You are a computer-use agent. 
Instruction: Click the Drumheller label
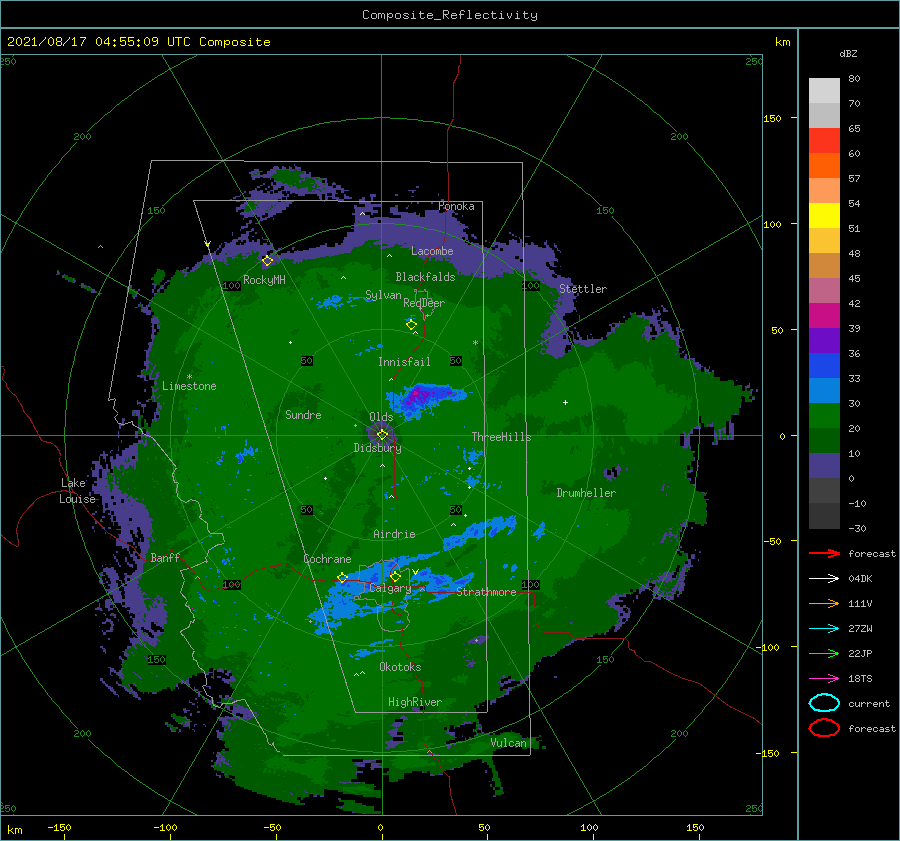pos(586,493)
